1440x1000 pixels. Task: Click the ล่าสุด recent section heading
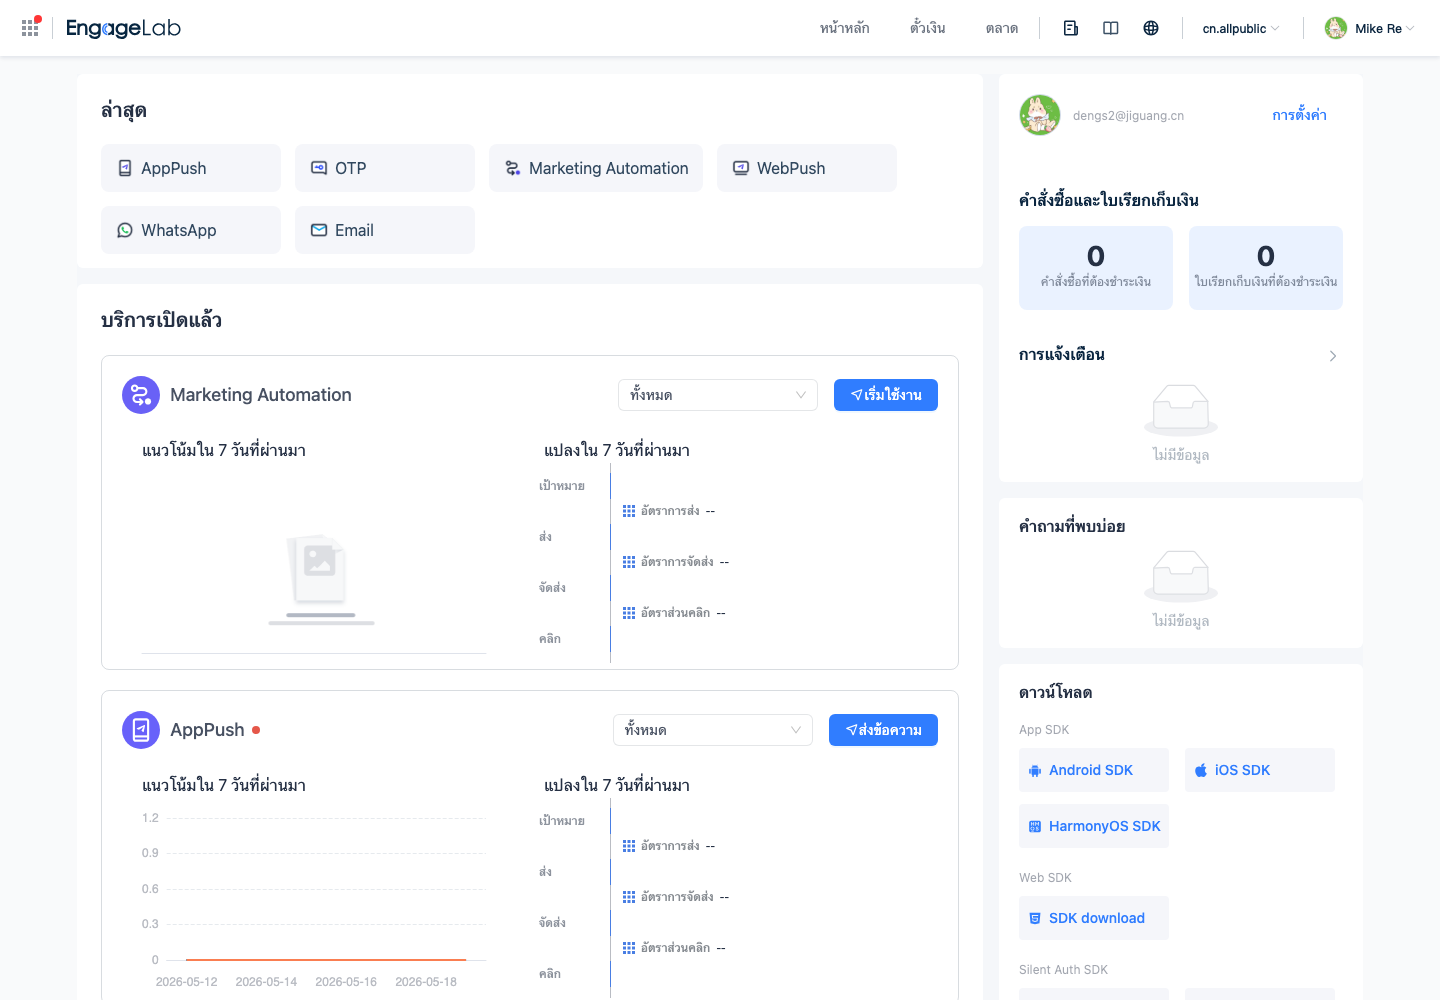tap(124, 111)
